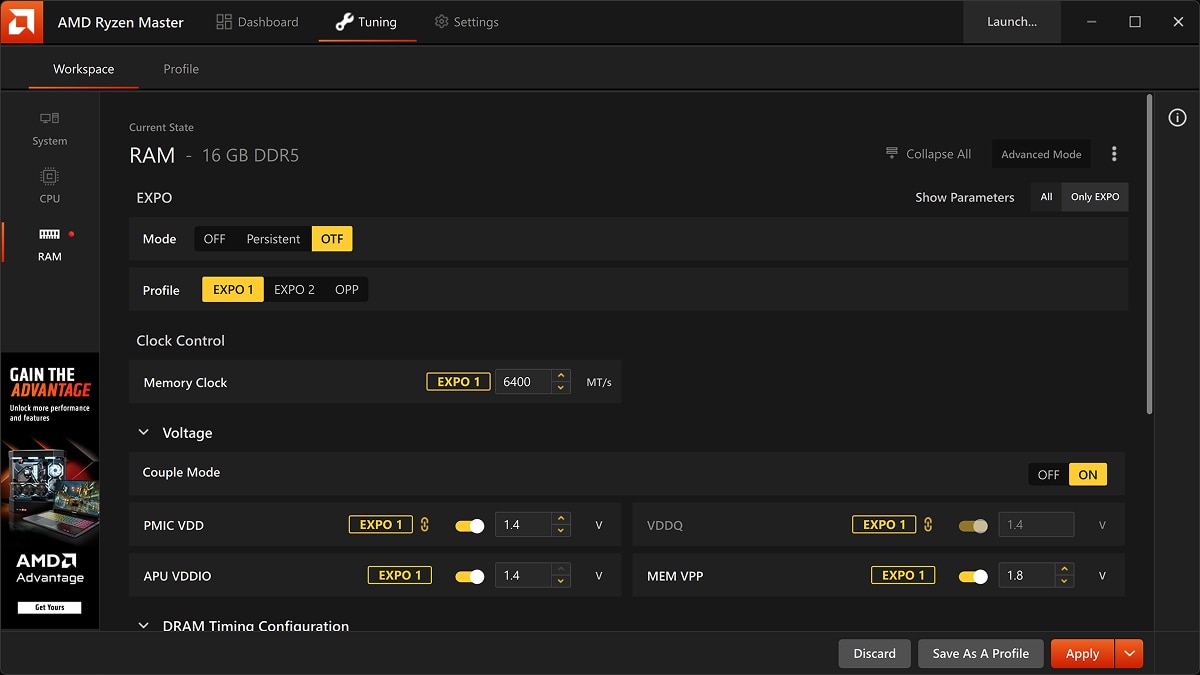Increase PMIC VDD voltage
Screen dimensions: 1200x675
(x=561, y=519)
